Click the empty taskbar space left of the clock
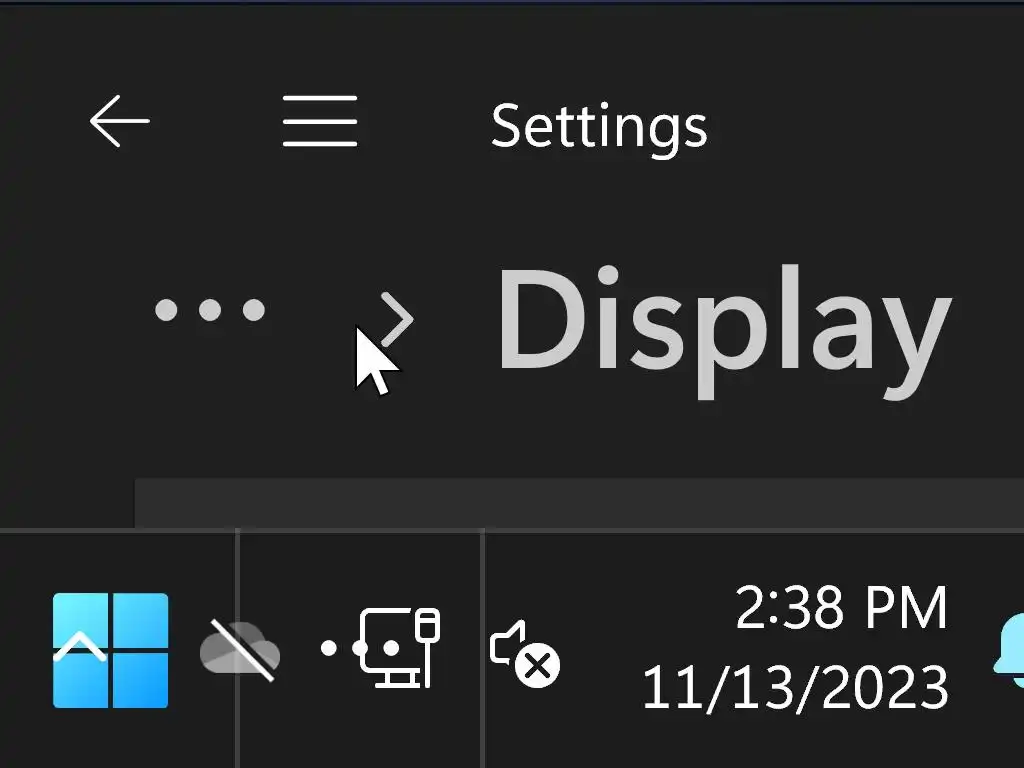 coord(610,650)
